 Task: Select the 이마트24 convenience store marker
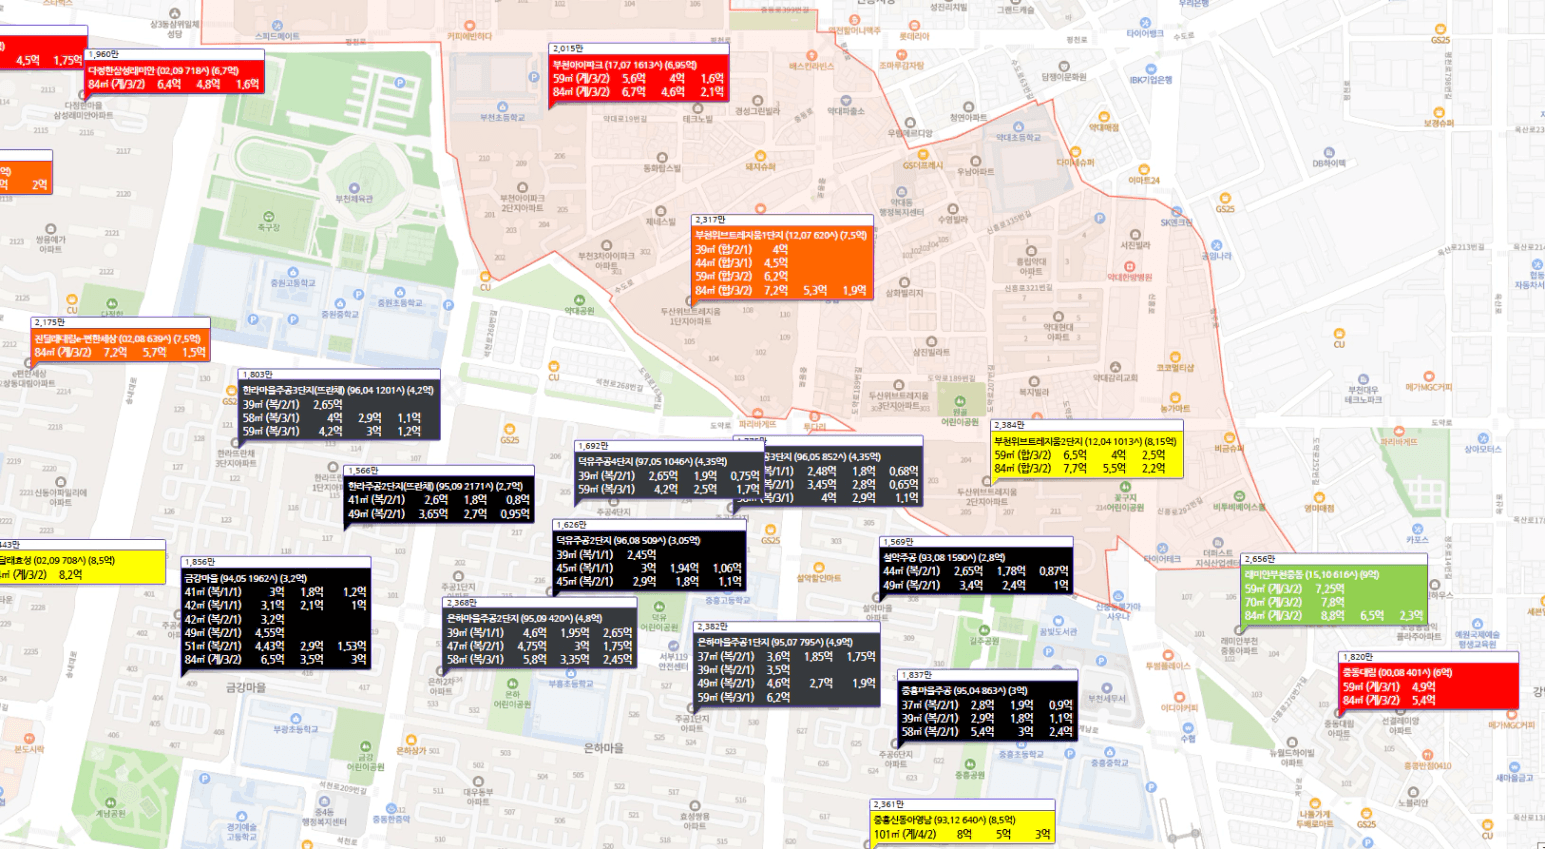click(1144, 169)
